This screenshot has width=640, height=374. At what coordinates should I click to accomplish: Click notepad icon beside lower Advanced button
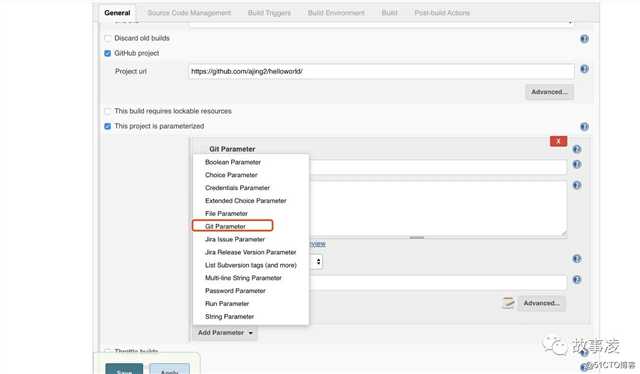[508, 303]
